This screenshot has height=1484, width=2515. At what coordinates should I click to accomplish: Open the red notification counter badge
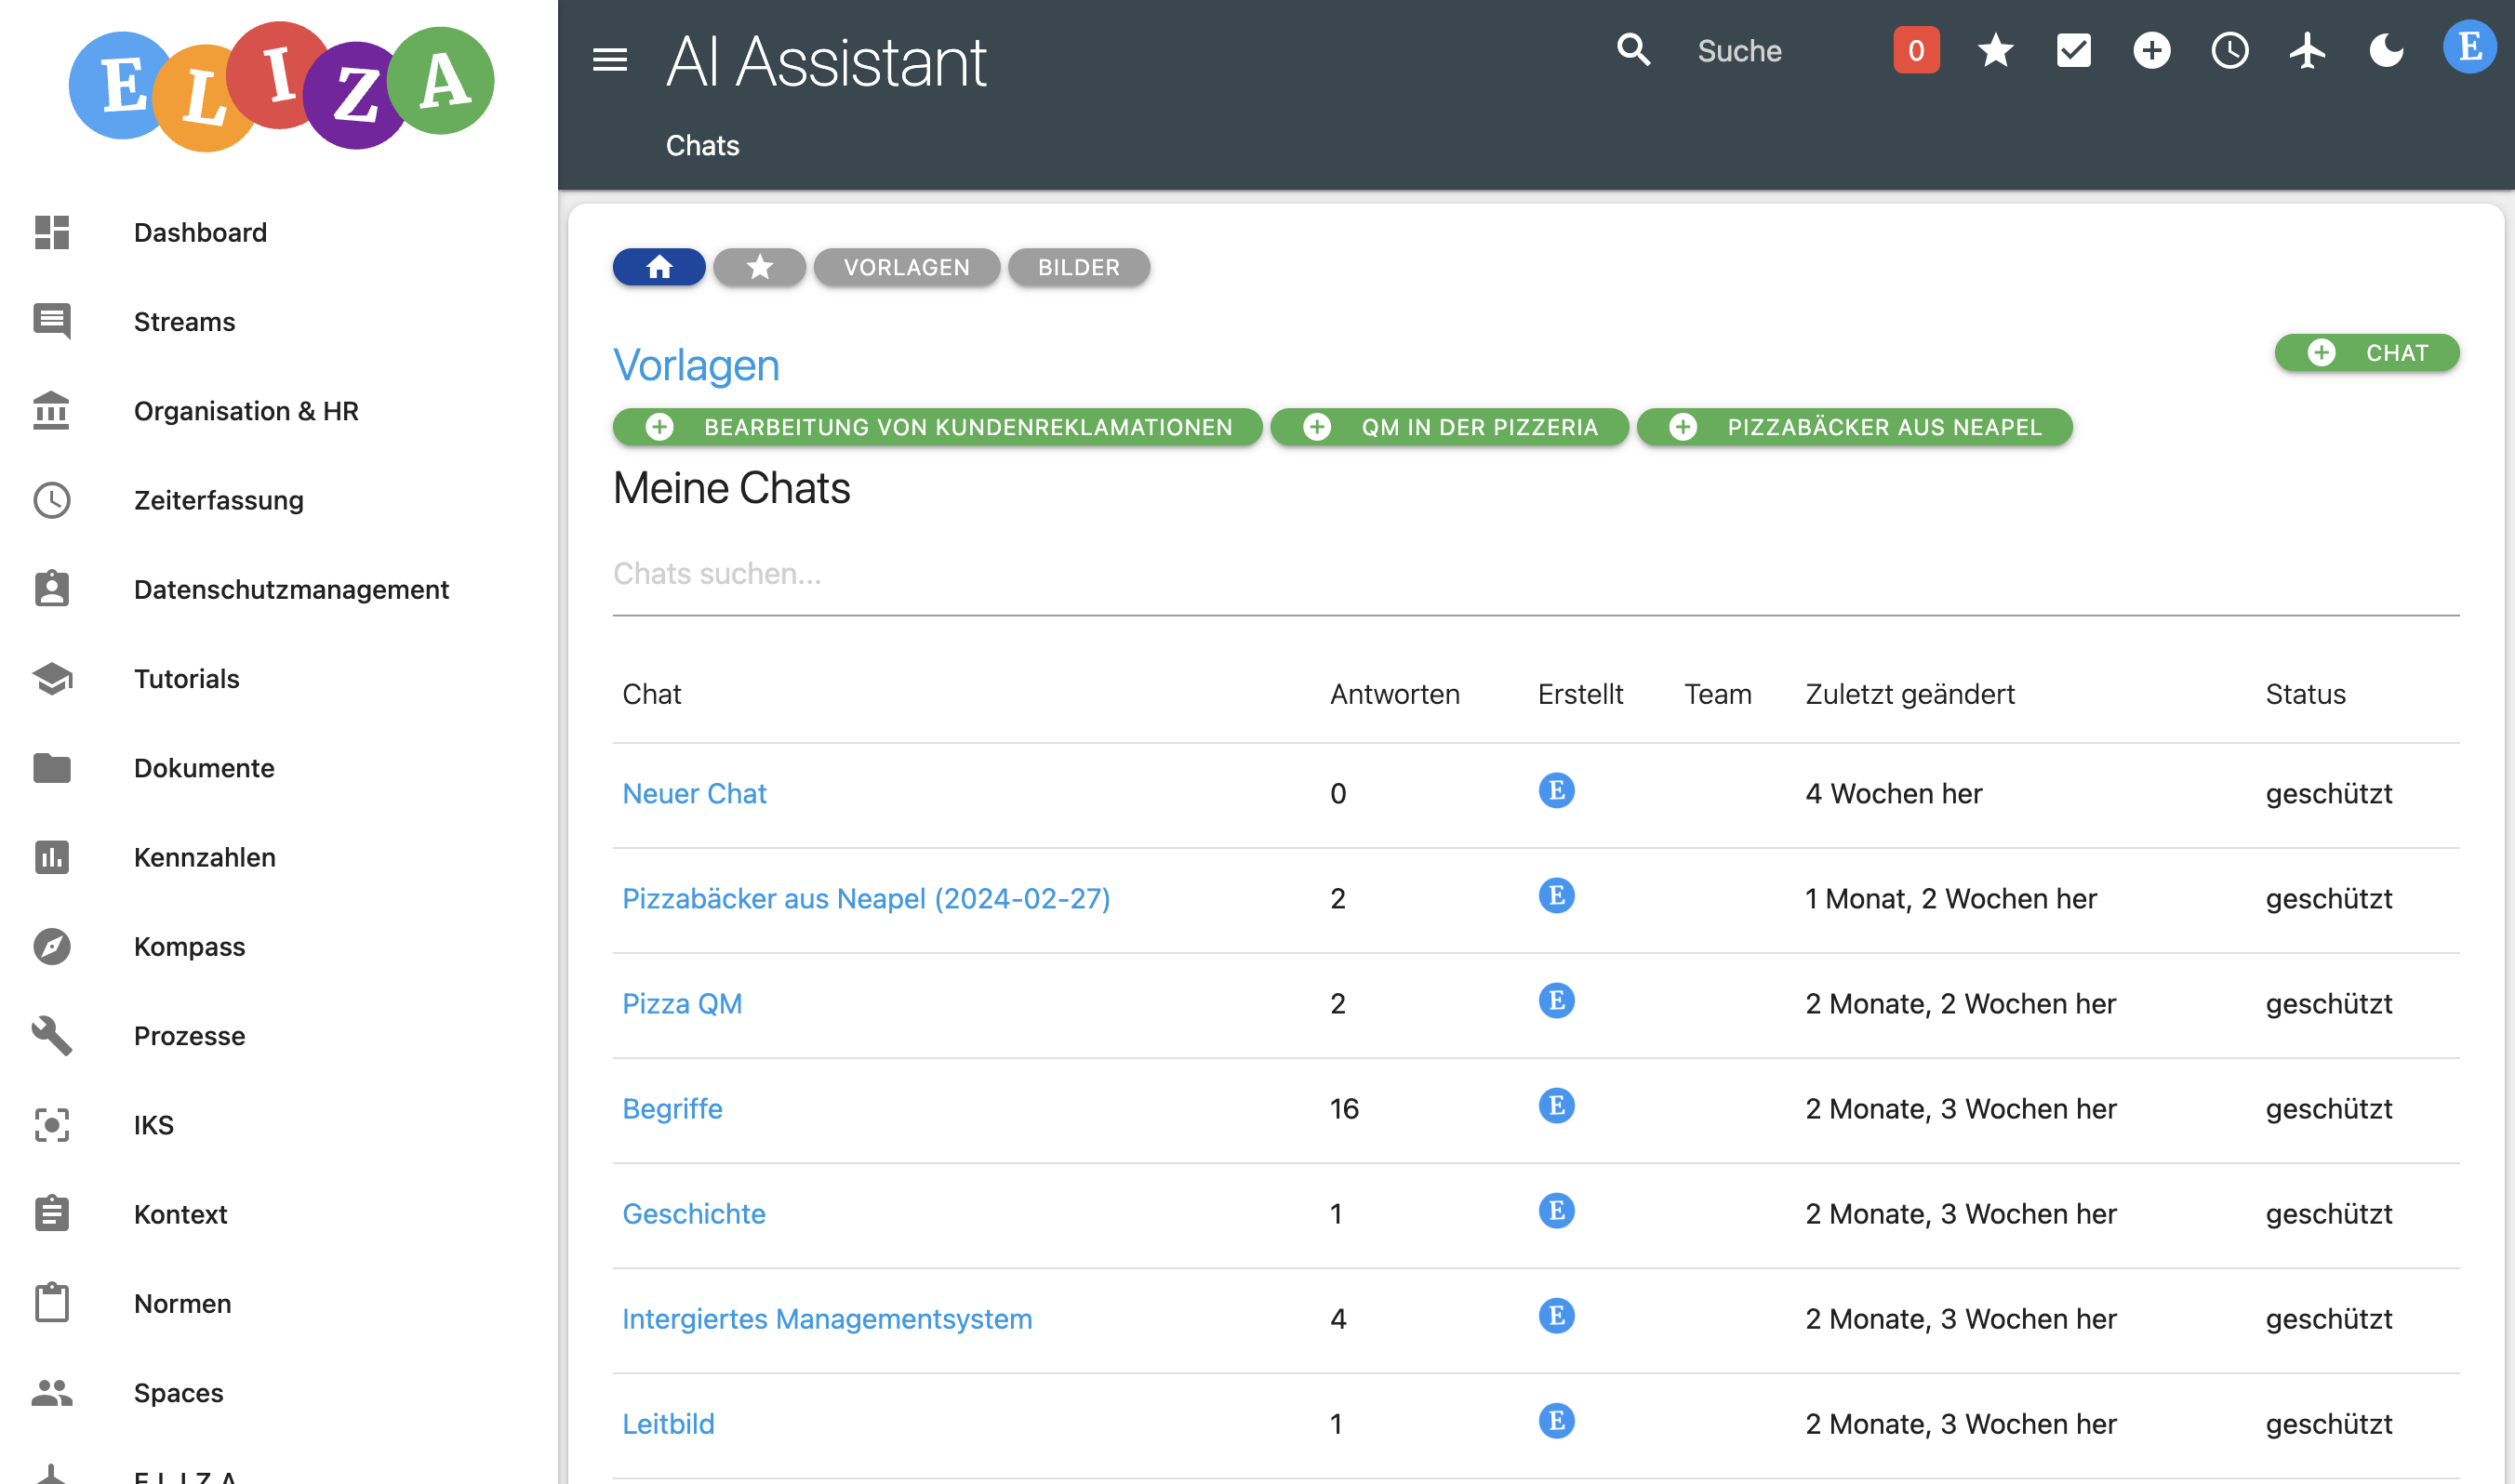(1915, 50)
